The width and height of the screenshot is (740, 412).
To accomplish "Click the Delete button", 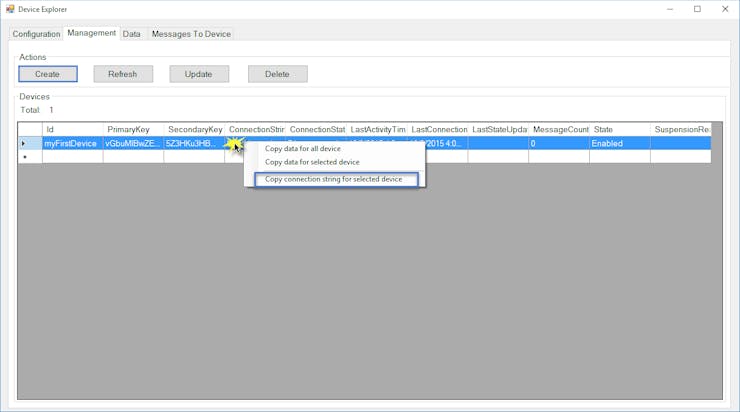I will [x=278, y=74].
